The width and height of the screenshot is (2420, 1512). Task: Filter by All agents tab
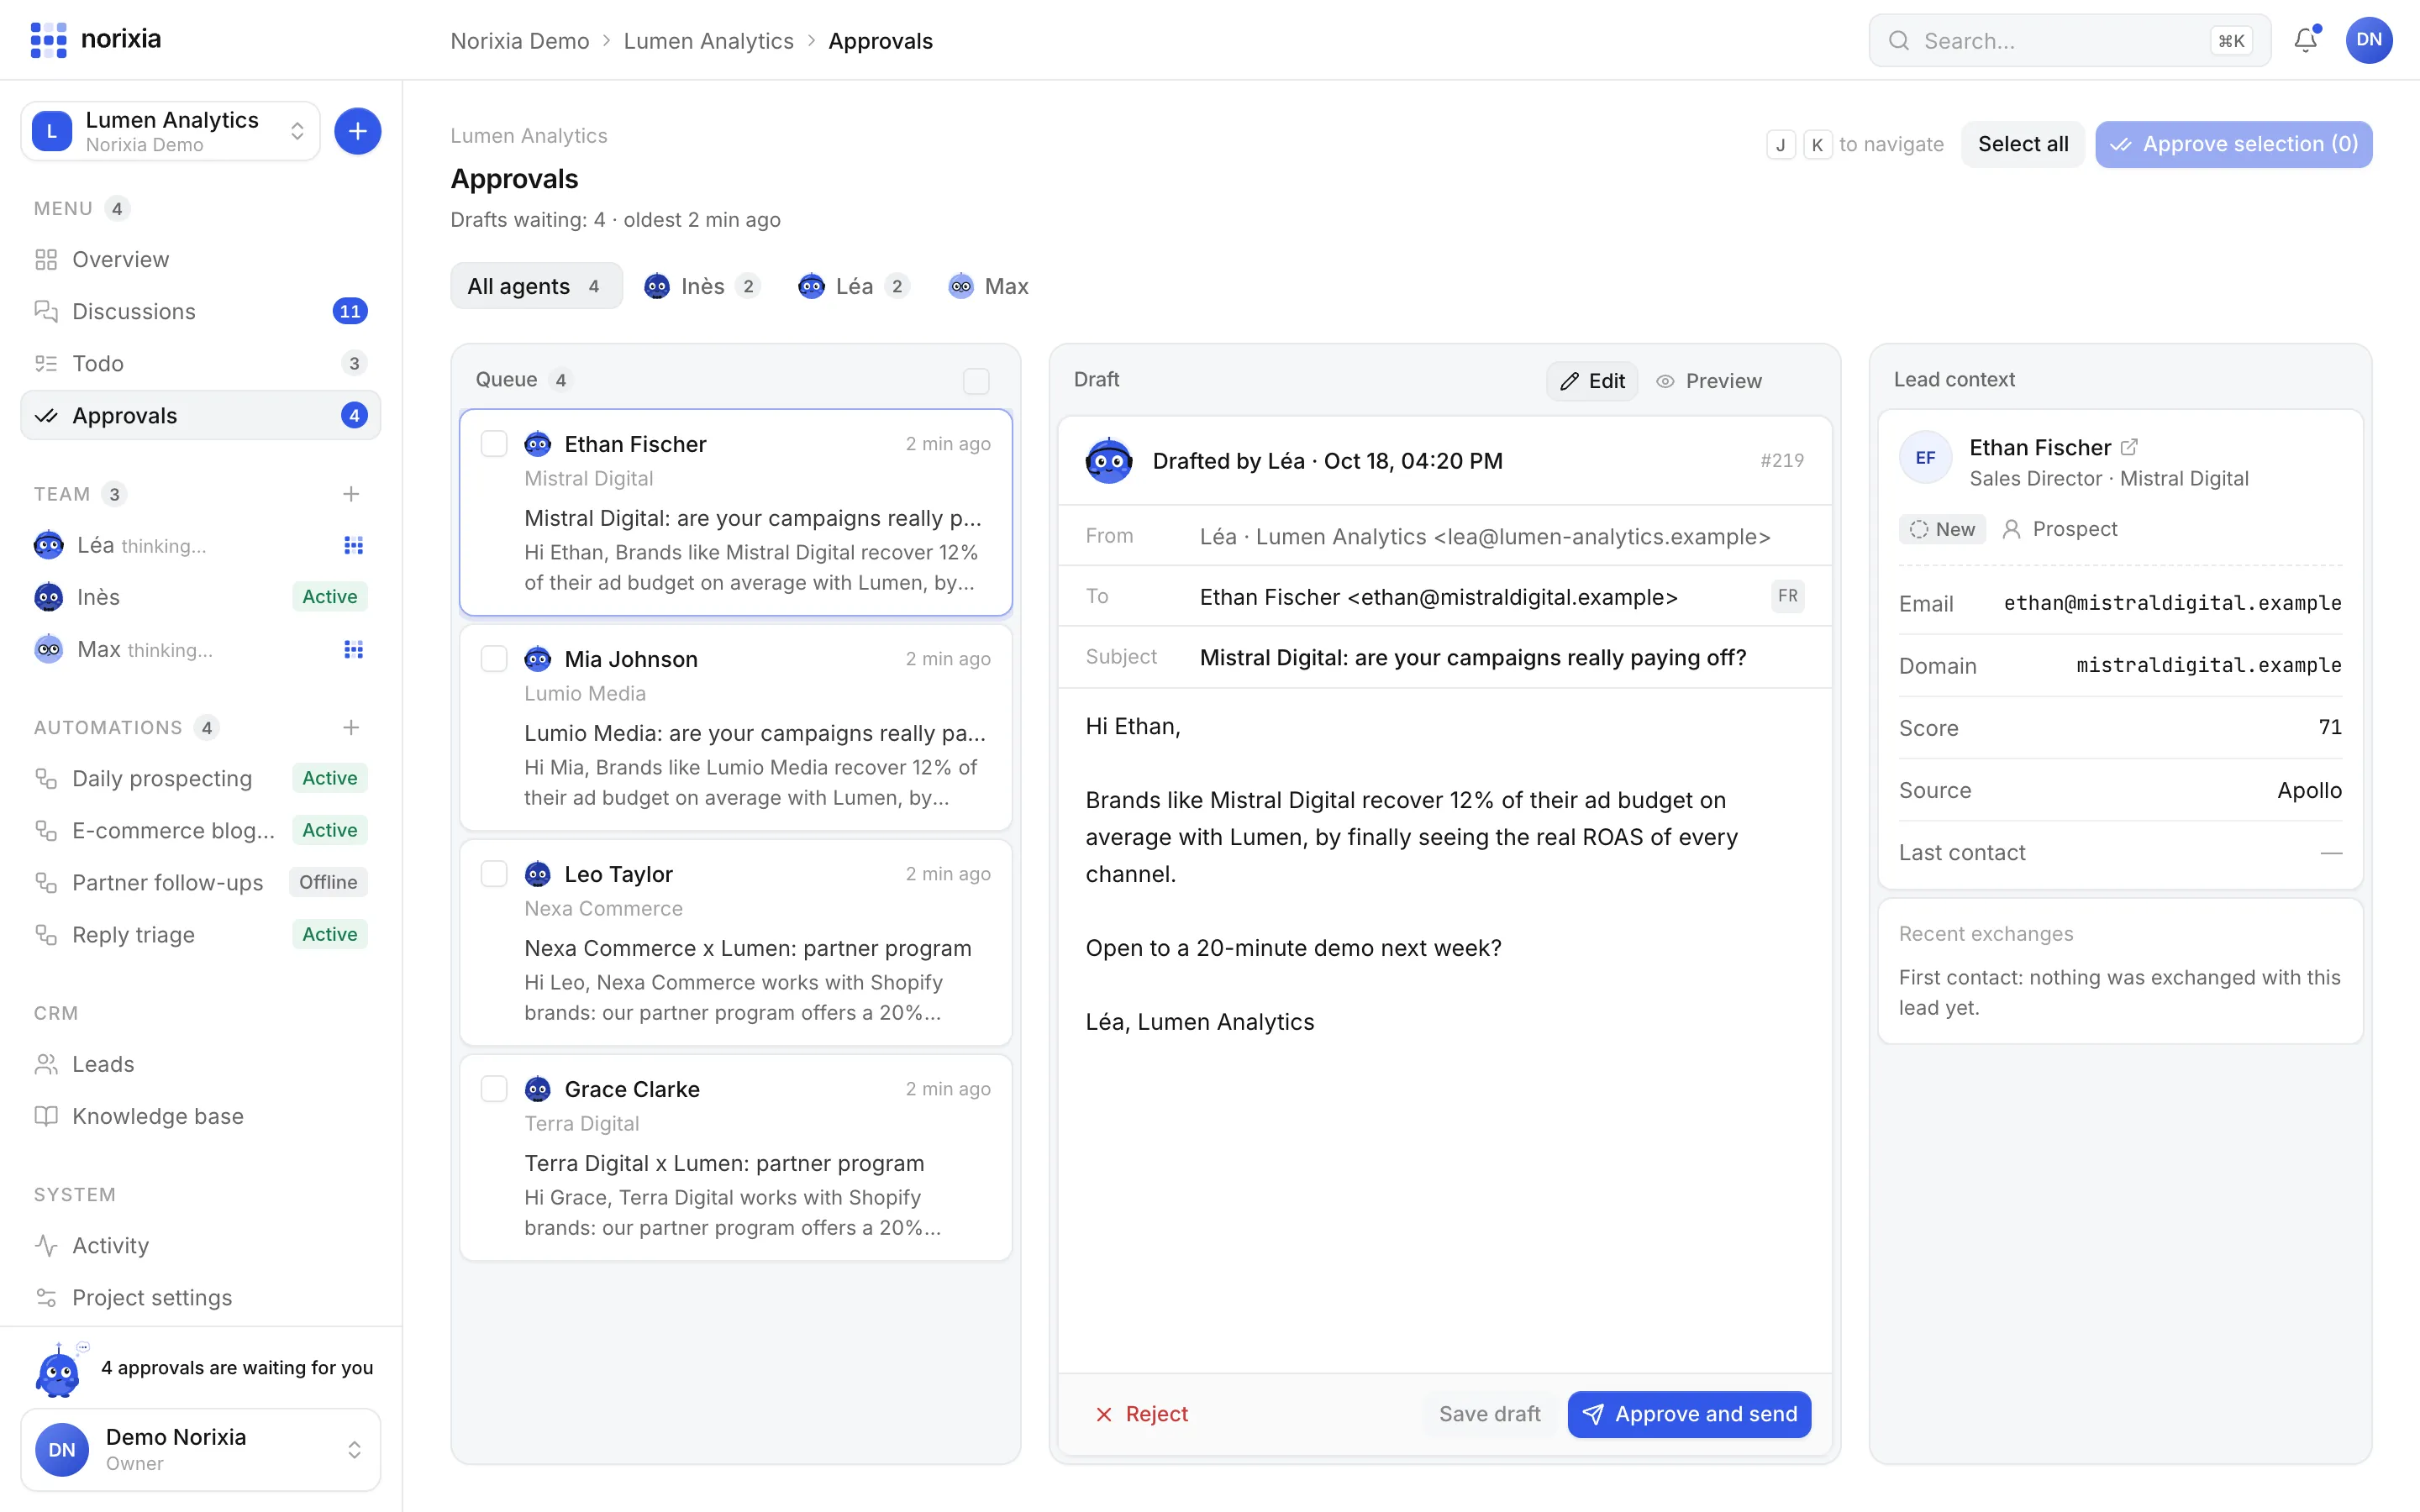pyautogui.click(x=536, y=286)
